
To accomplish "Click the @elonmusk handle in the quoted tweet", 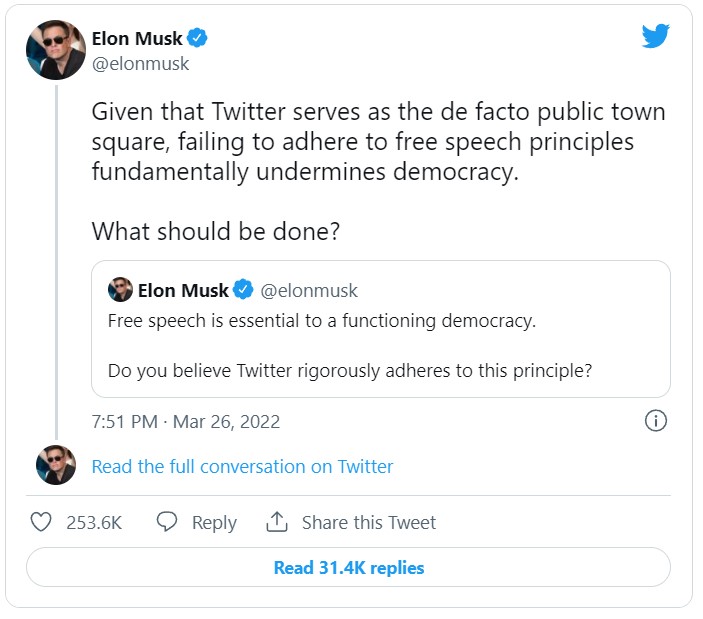I will [x=309, y=291].
